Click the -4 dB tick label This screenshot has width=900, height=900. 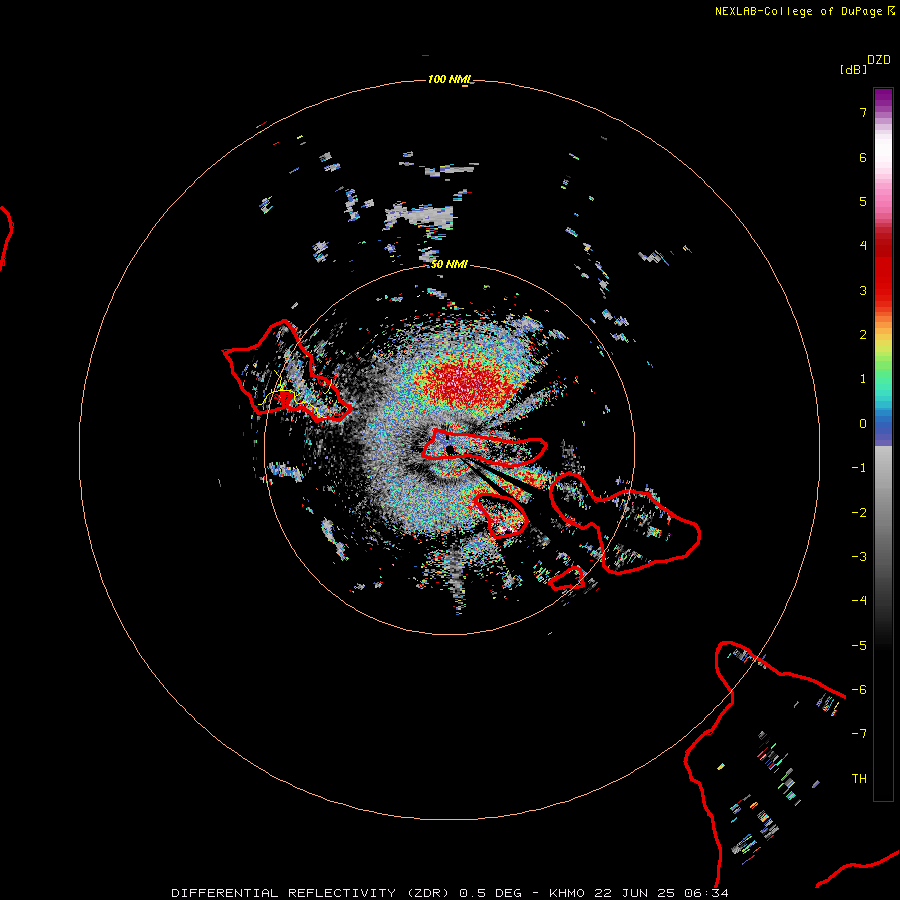pyautogui.click(x=859, y=601)
